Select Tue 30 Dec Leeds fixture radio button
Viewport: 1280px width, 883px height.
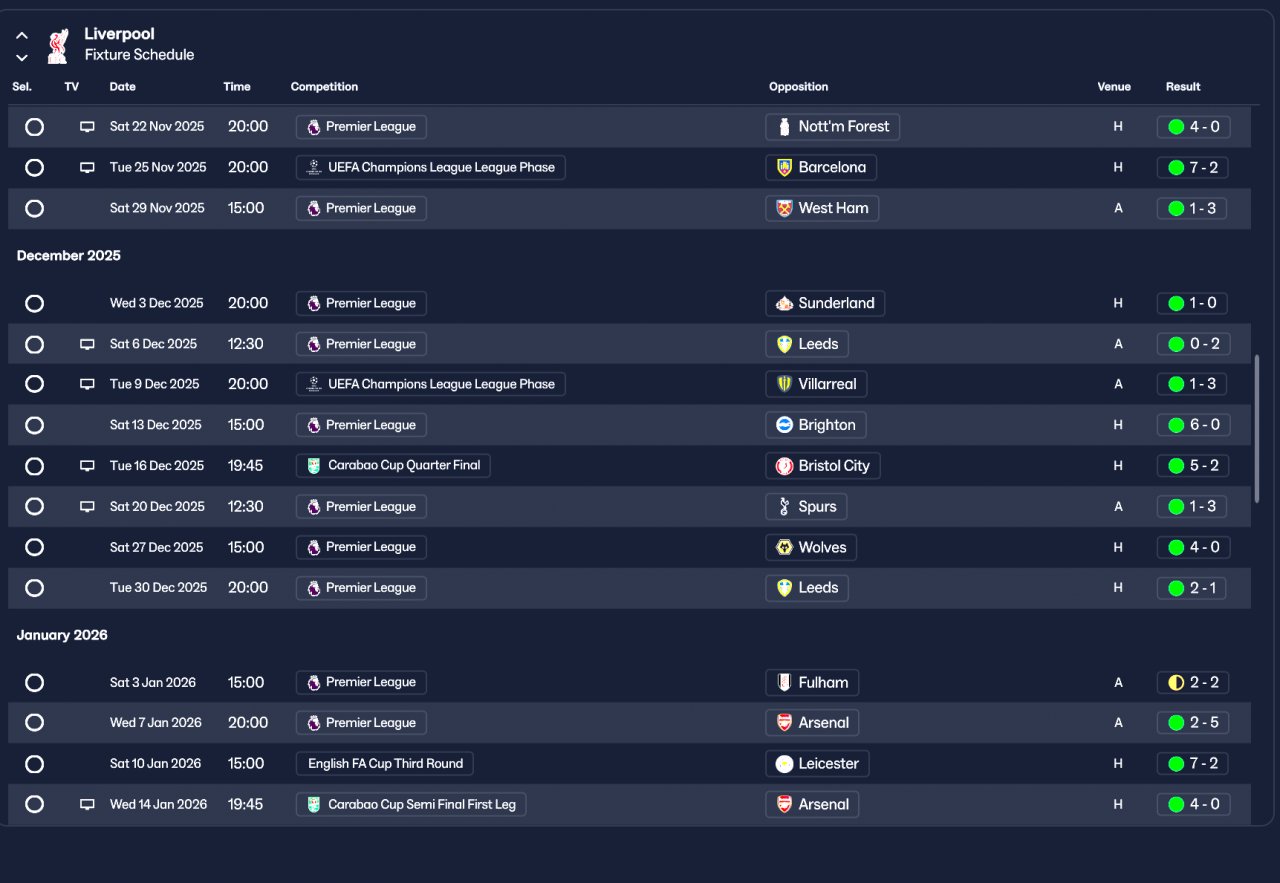(34, 588)
